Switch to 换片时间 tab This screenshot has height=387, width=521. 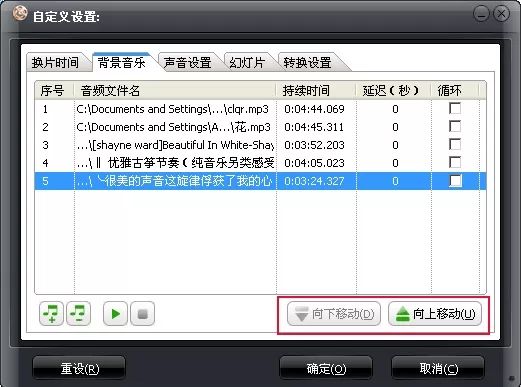click(56, 63)
